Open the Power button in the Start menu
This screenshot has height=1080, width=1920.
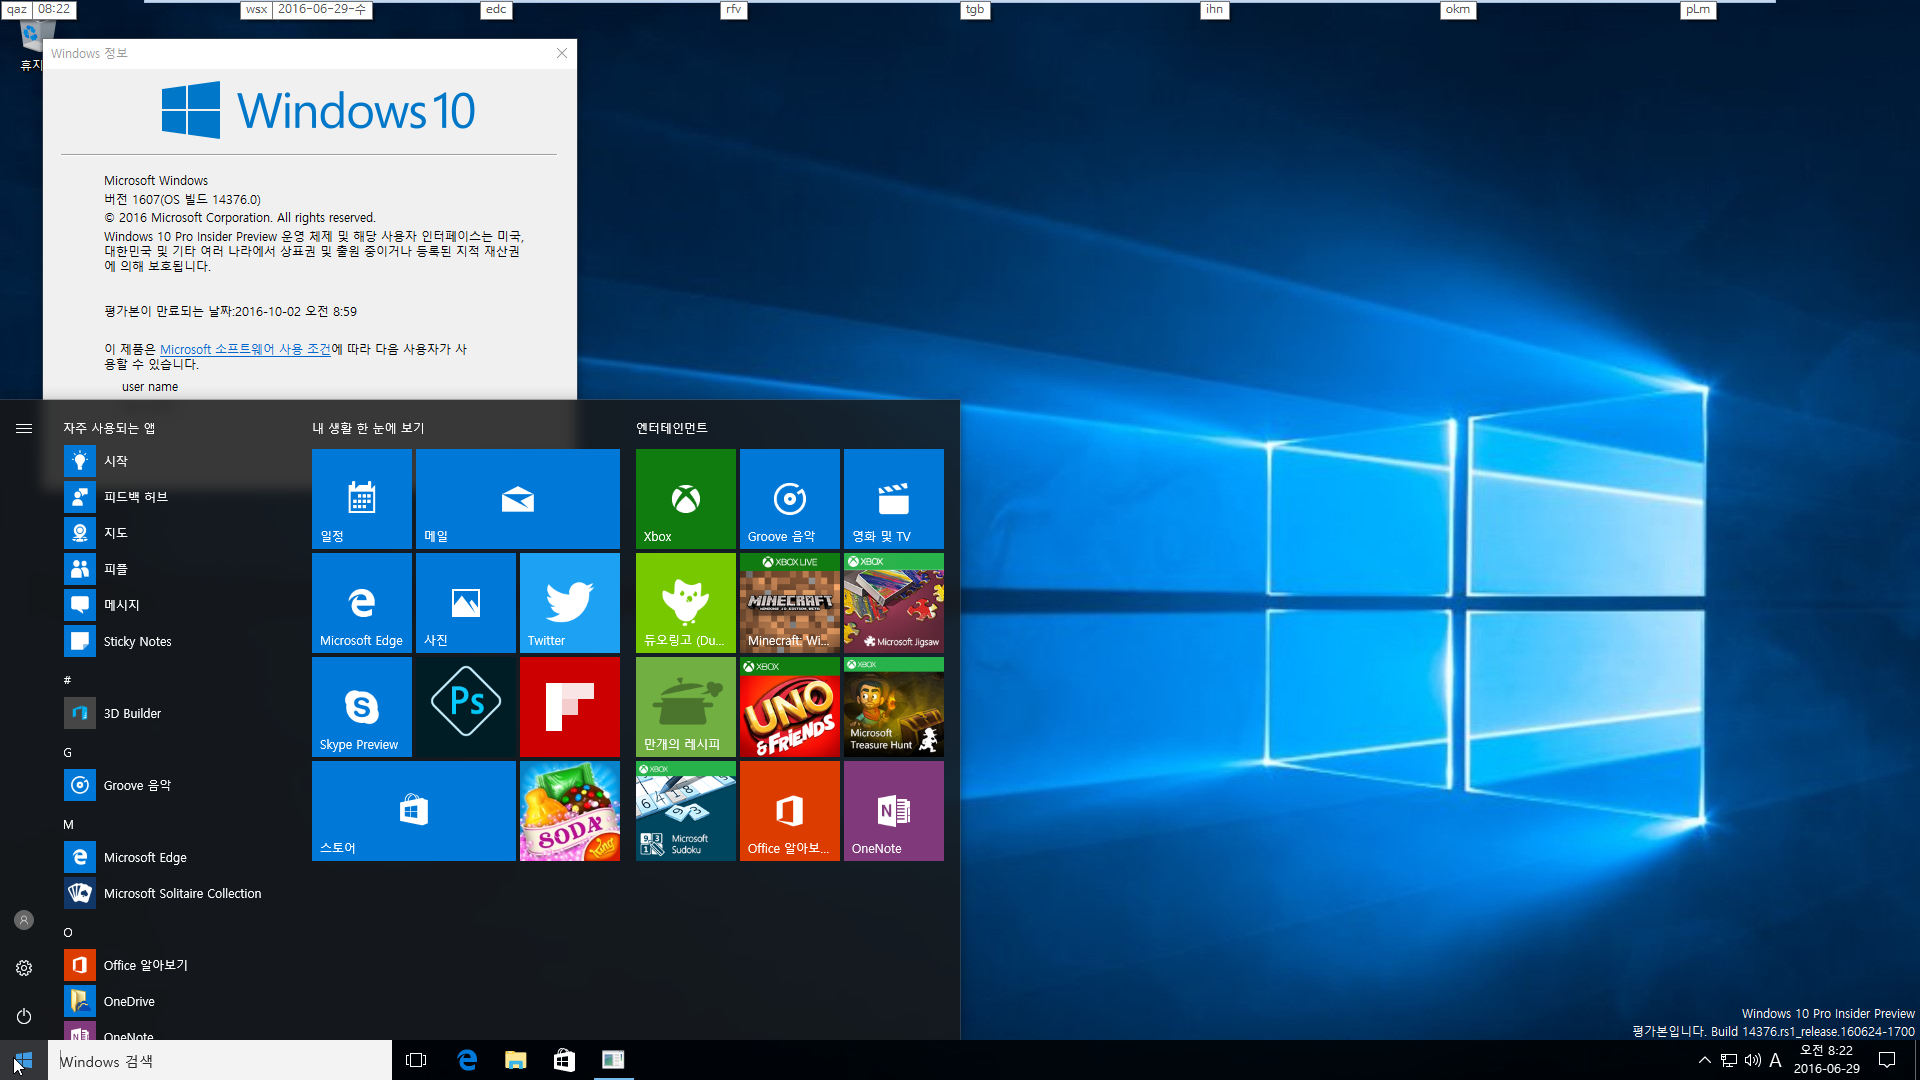point(24,1016)
